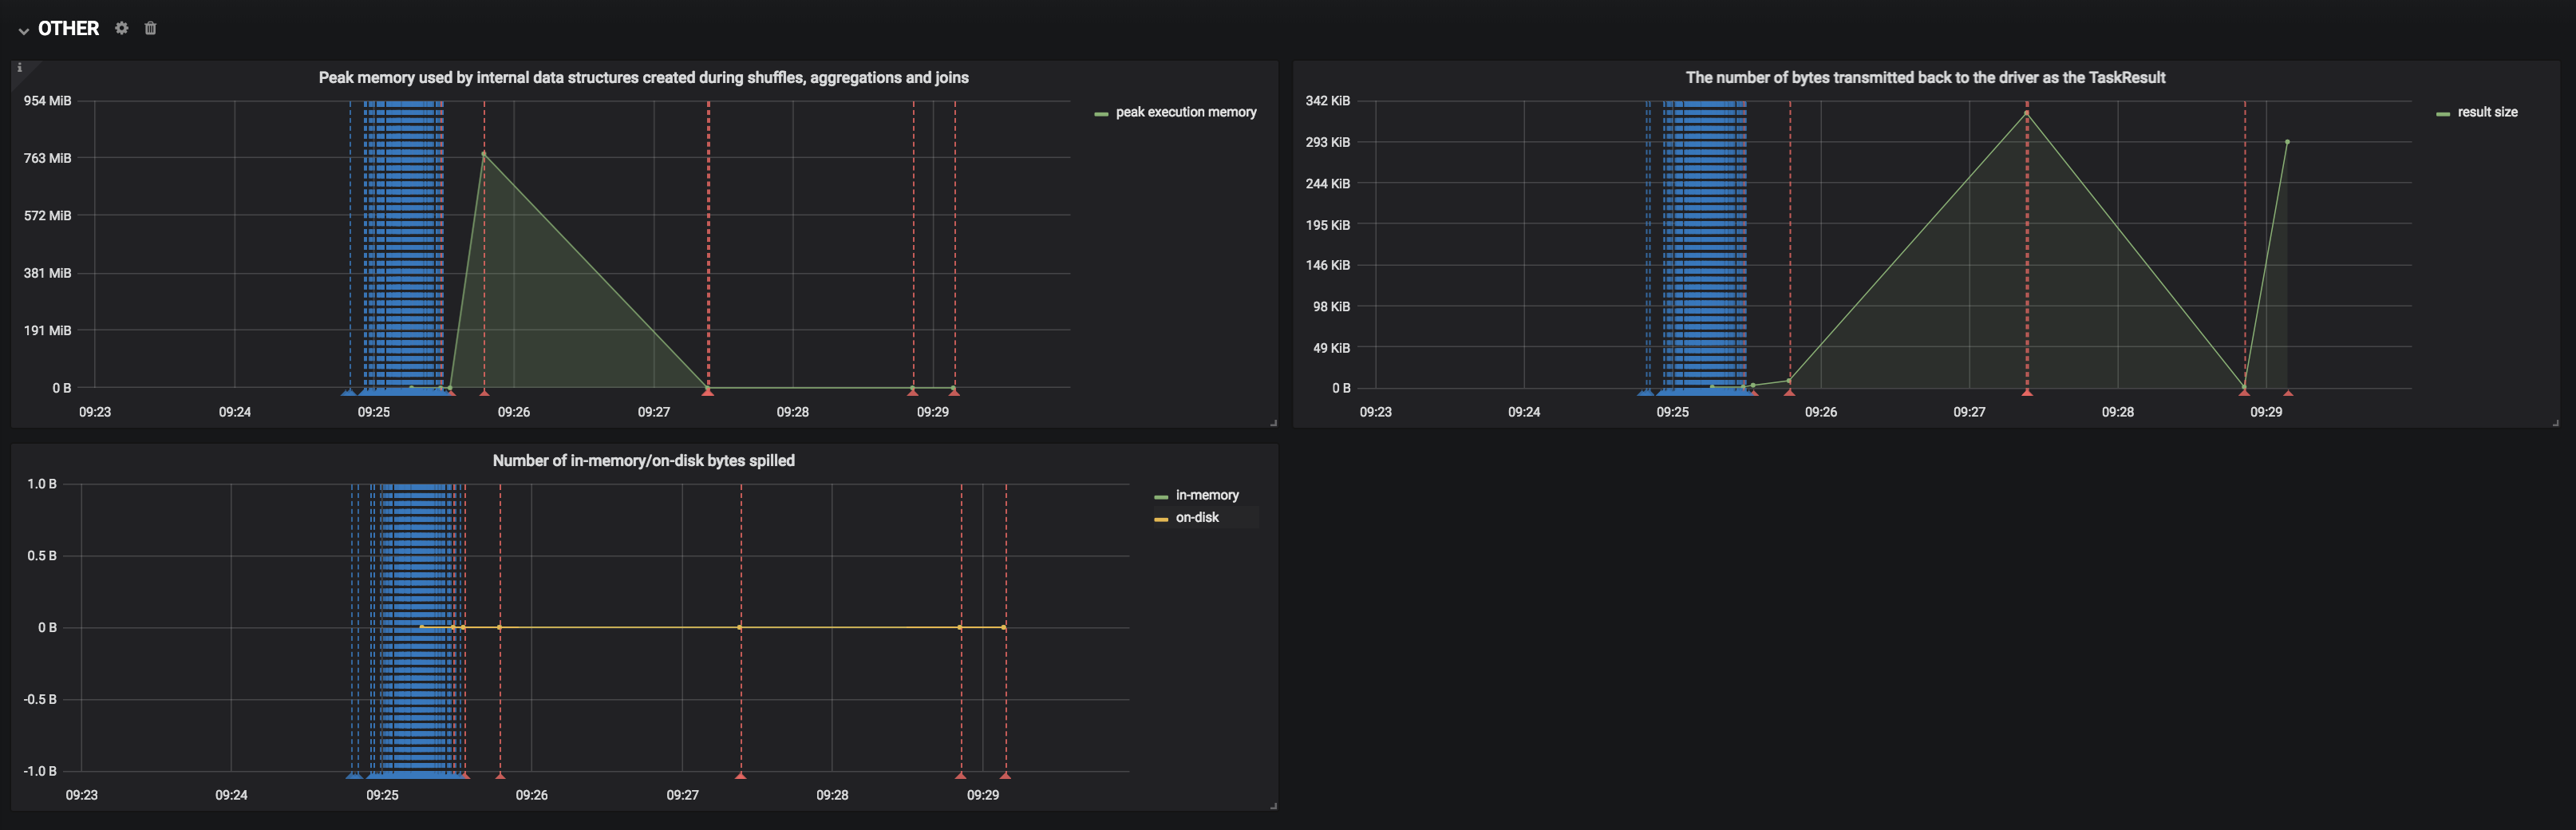Image resolution: width=2576 pixels, height=830 pixels.
Task: Open color picker for on-disk yellow swatch
Action: click(1161, 518)
